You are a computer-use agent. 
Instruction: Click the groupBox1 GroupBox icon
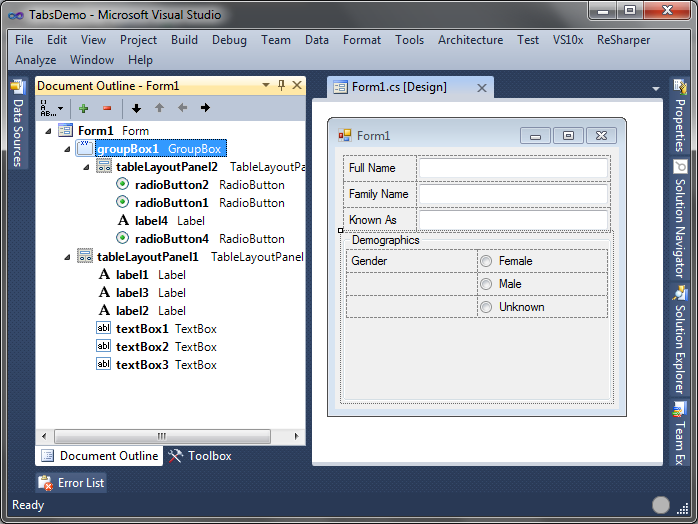pyautogui.click(x=85, y=148)
